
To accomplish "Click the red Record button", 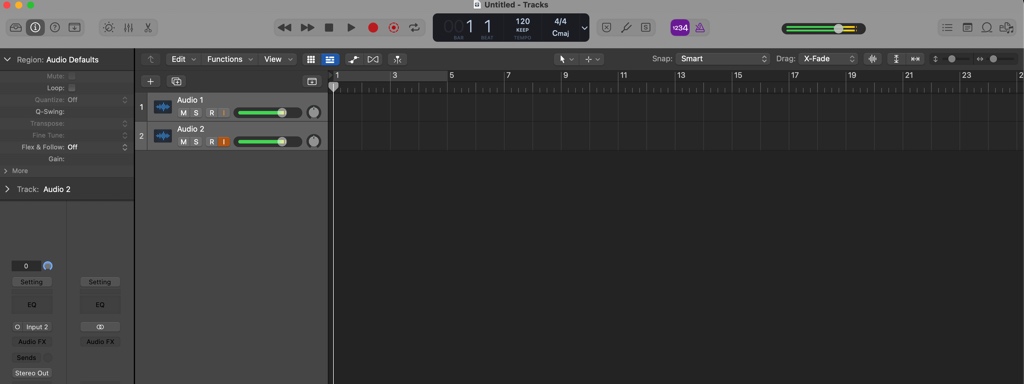I will tap(373, 27).
